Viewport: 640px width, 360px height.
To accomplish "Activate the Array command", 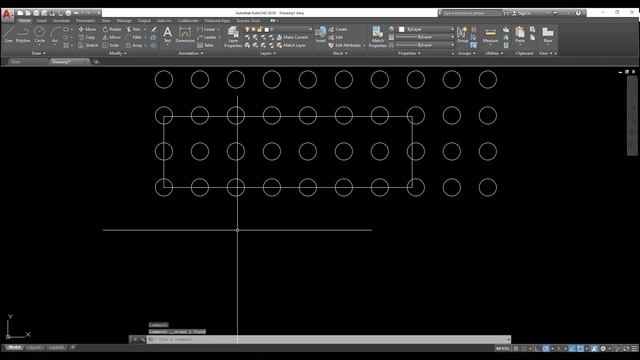I will (x=134, y=45).
